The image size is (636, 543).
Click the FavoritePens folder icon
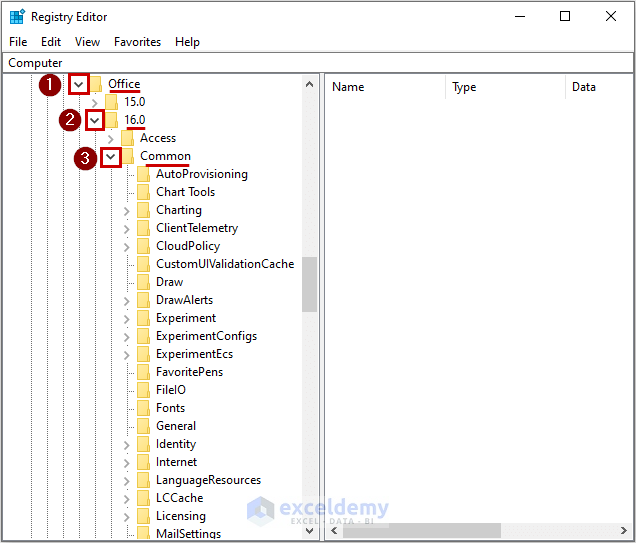coord(143,372)
